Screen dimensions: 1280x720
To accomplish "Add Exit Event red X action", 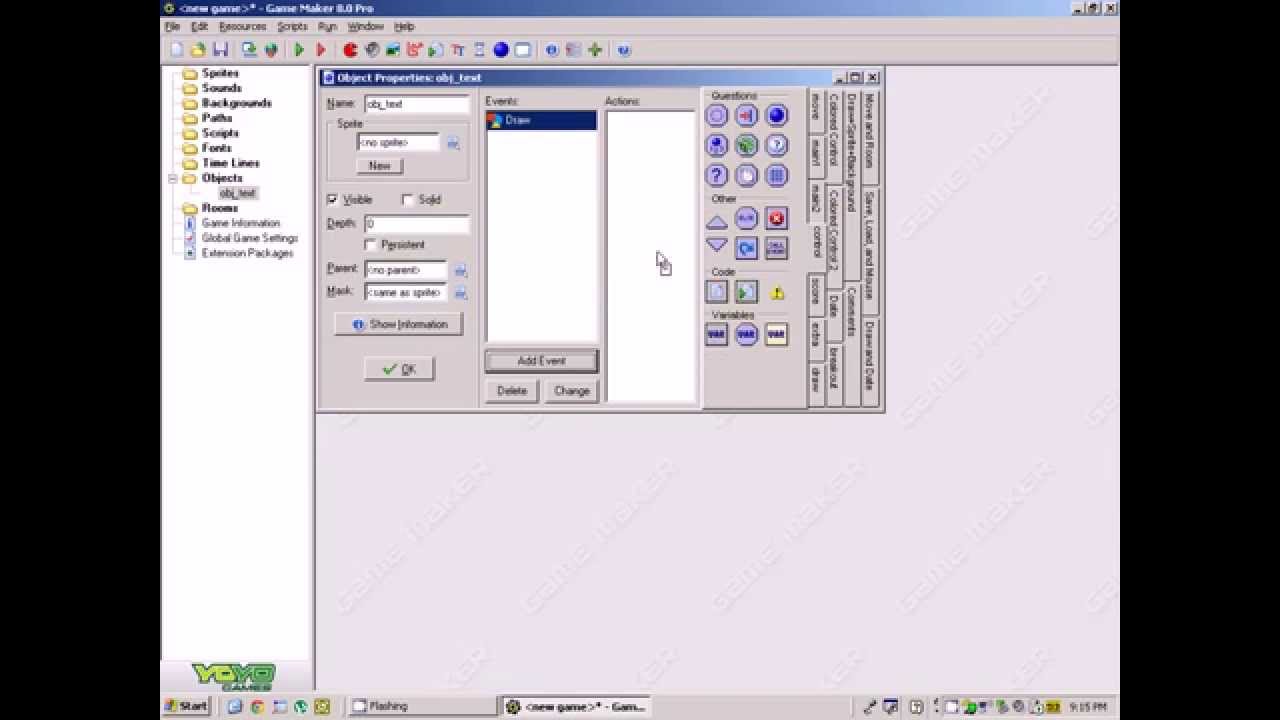I will pos(777,219).
